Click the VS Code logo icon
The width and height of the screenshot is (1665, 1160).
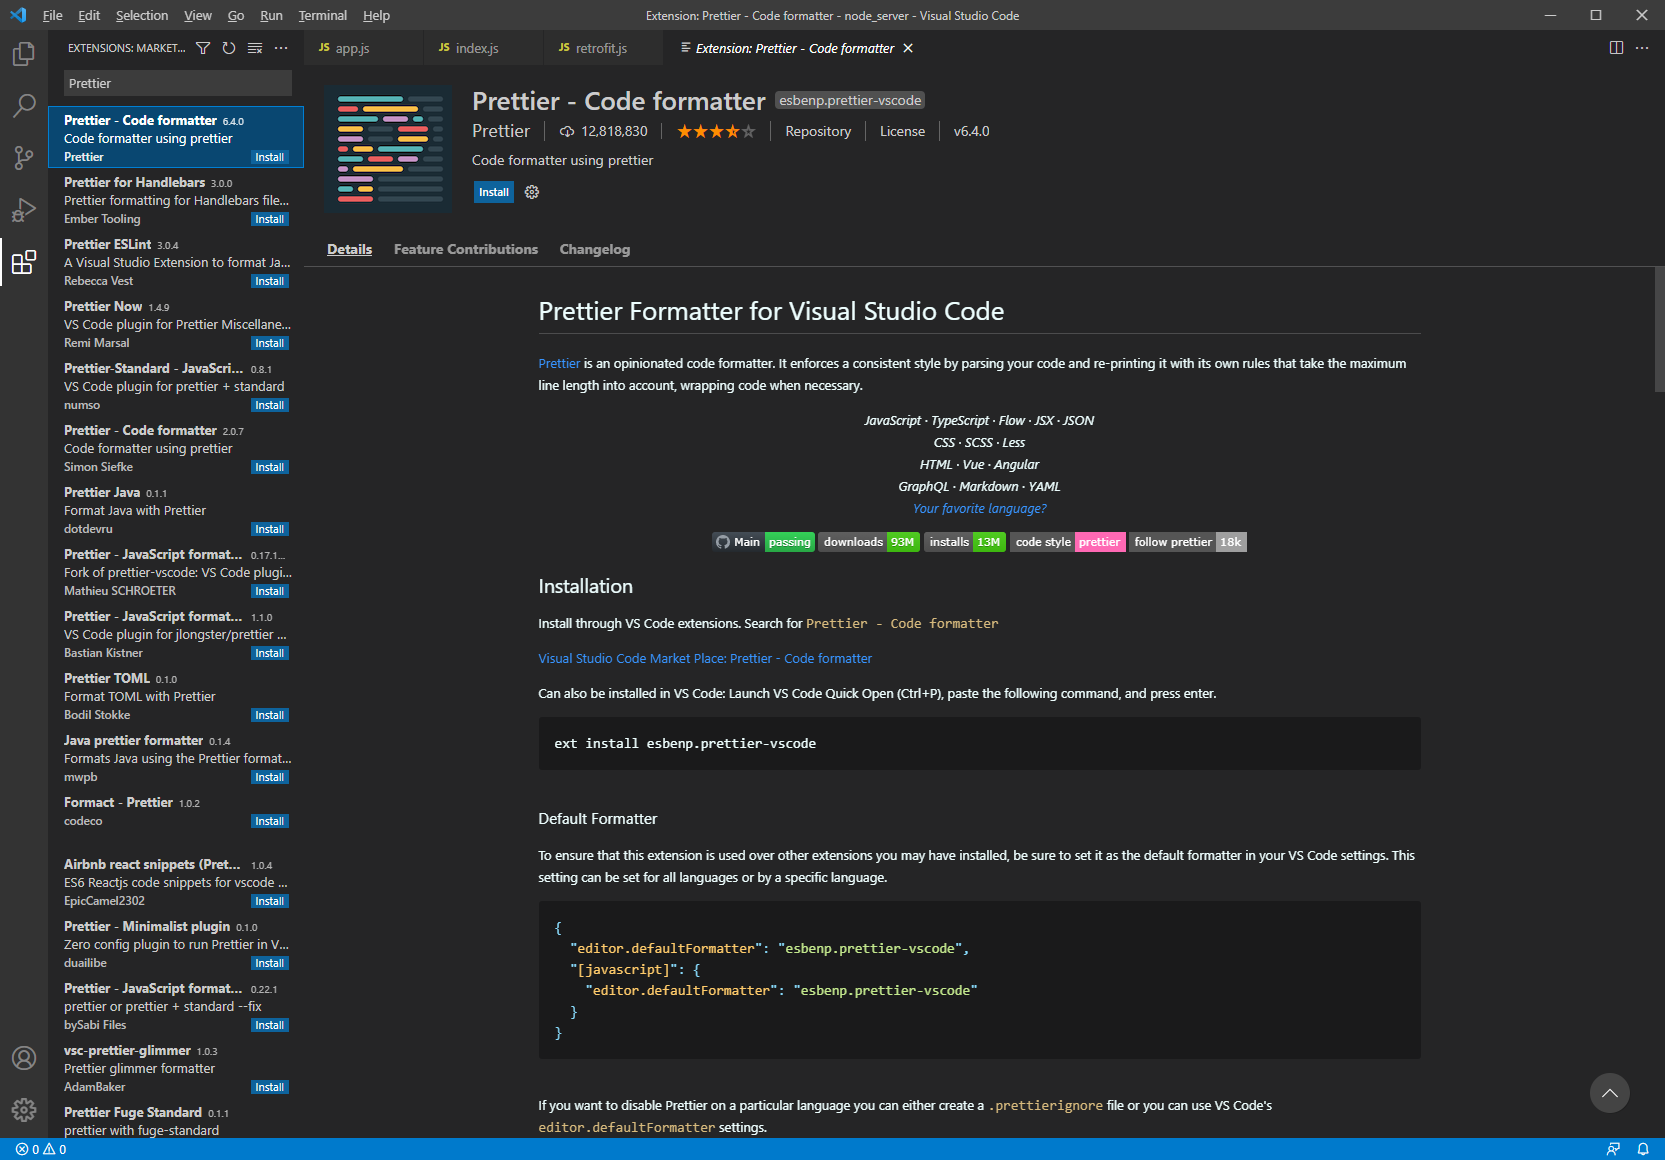18,15
